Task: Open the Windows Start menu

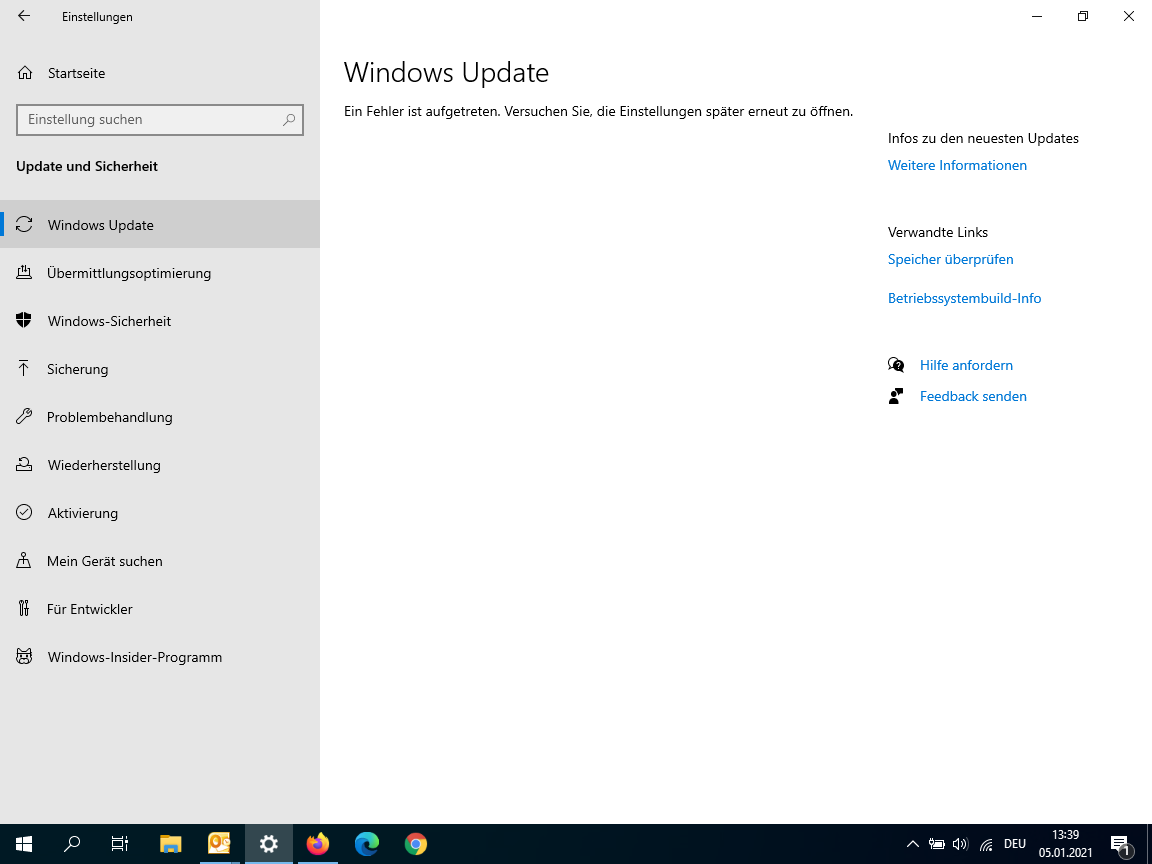Action: coord(24,844)
